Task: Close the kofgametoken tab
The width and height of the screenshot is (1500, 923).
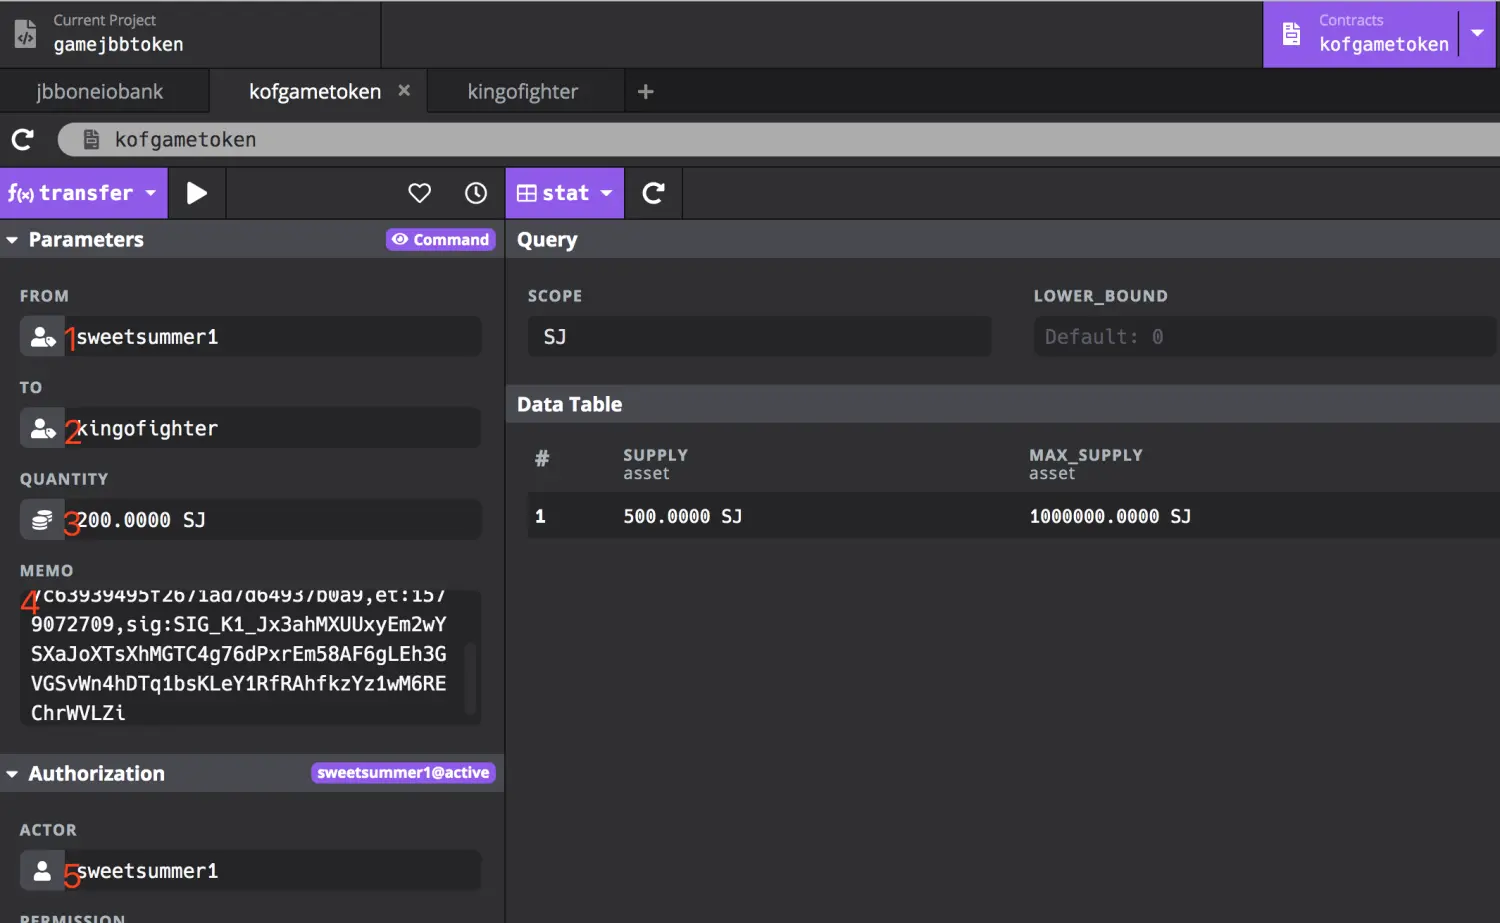Action: pos(404,91)
